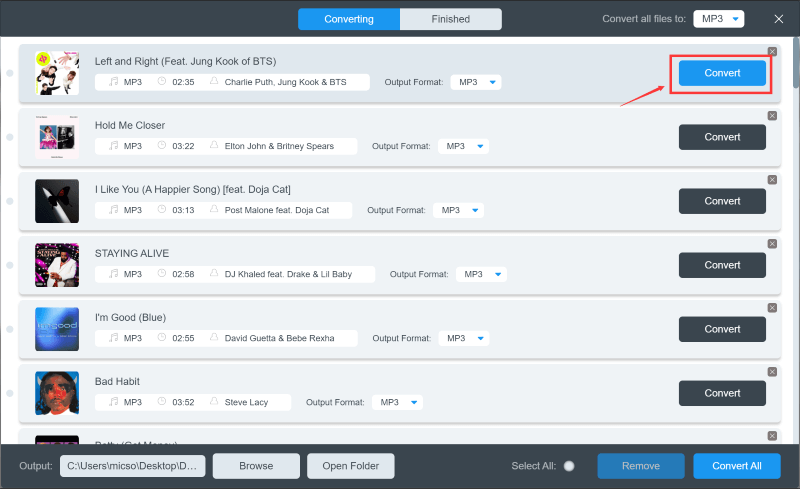Convert the Left and Right track
The image size is (800, 489).
pos(722,73)
